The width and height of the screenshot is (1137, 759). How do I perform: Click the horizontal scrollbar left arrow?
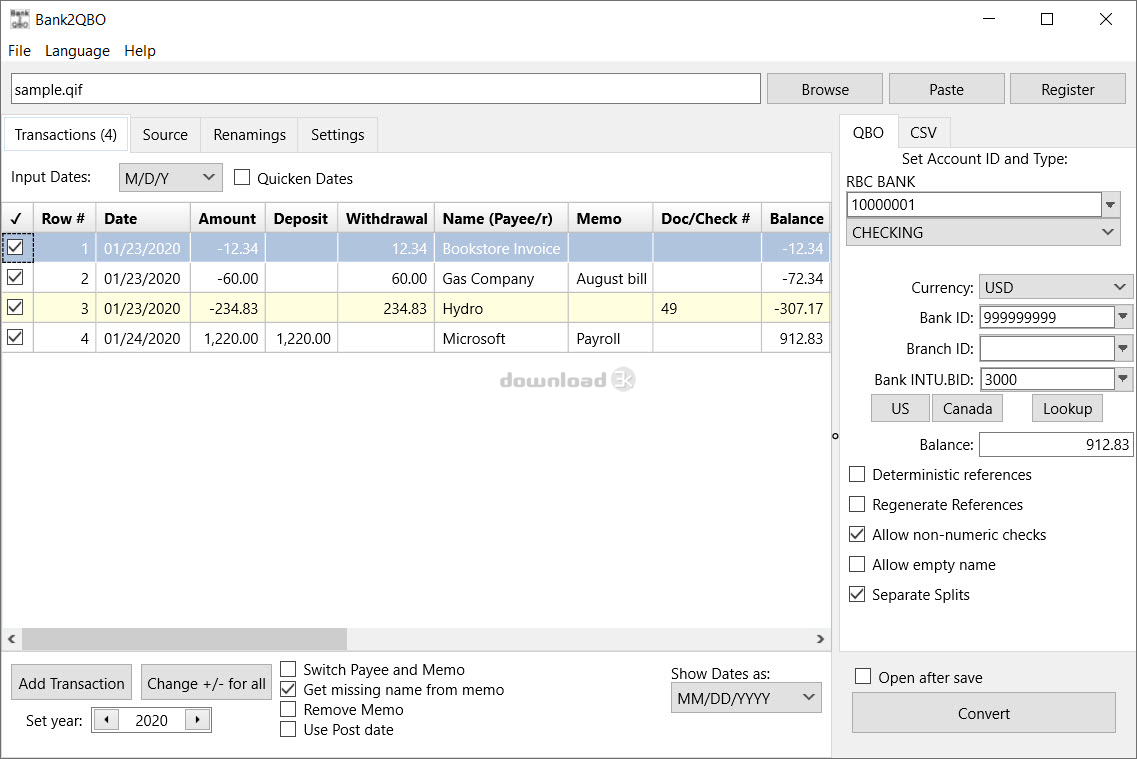[x=12, y=639]
